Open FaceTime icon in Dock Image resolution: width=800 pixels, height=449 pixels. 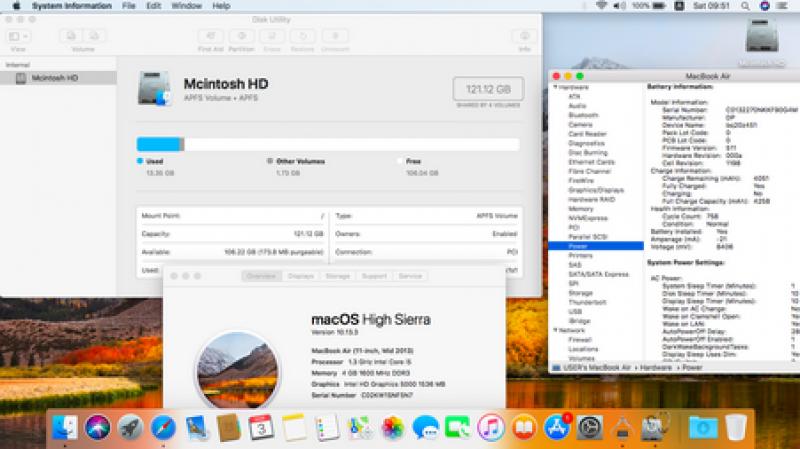(458, 427)
